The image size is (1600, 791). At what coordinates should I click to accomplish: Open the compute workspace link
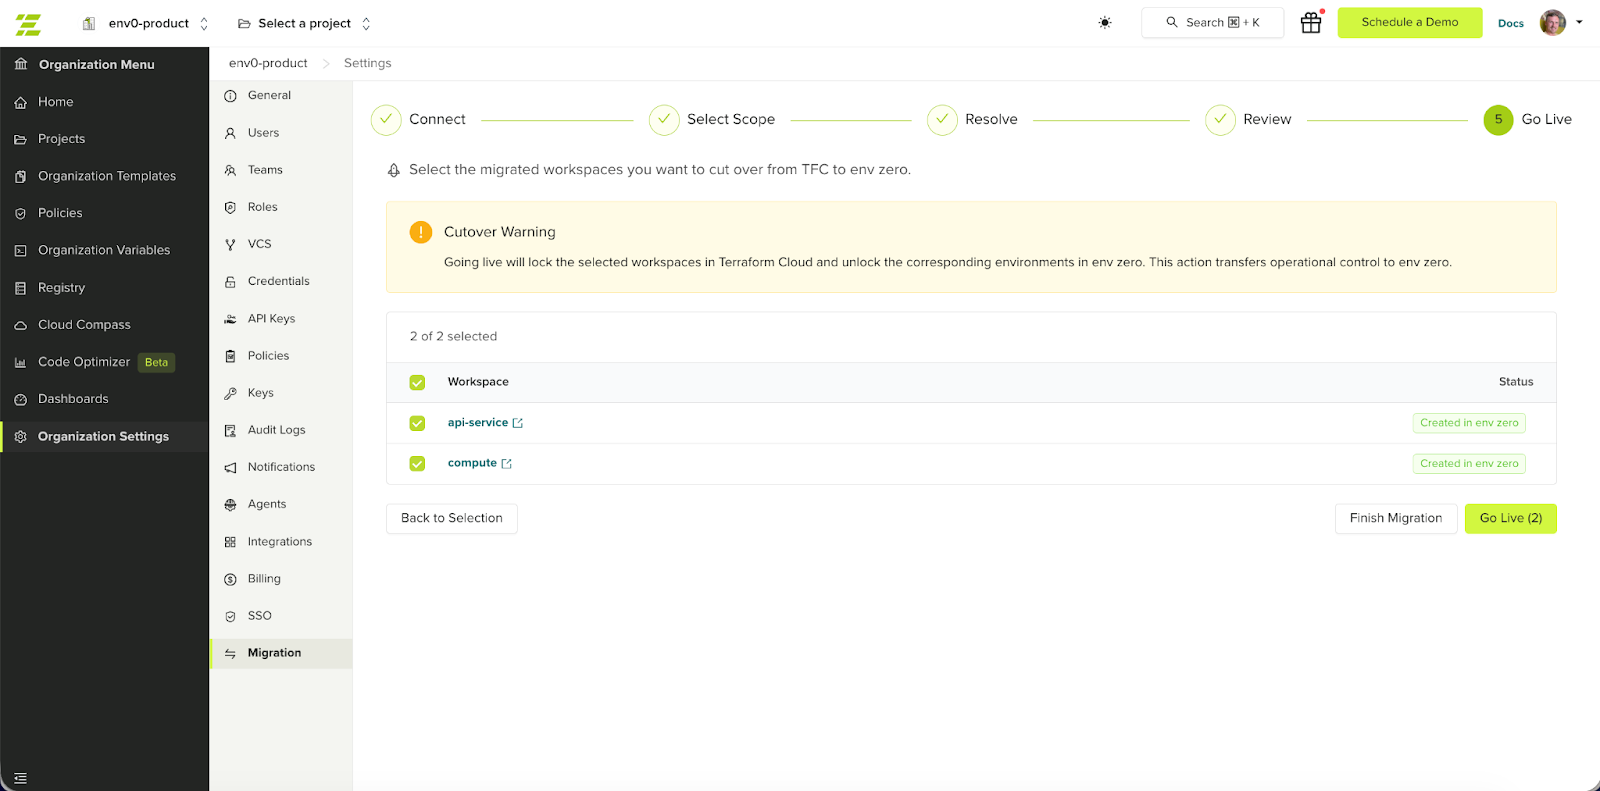pos(472,463)
